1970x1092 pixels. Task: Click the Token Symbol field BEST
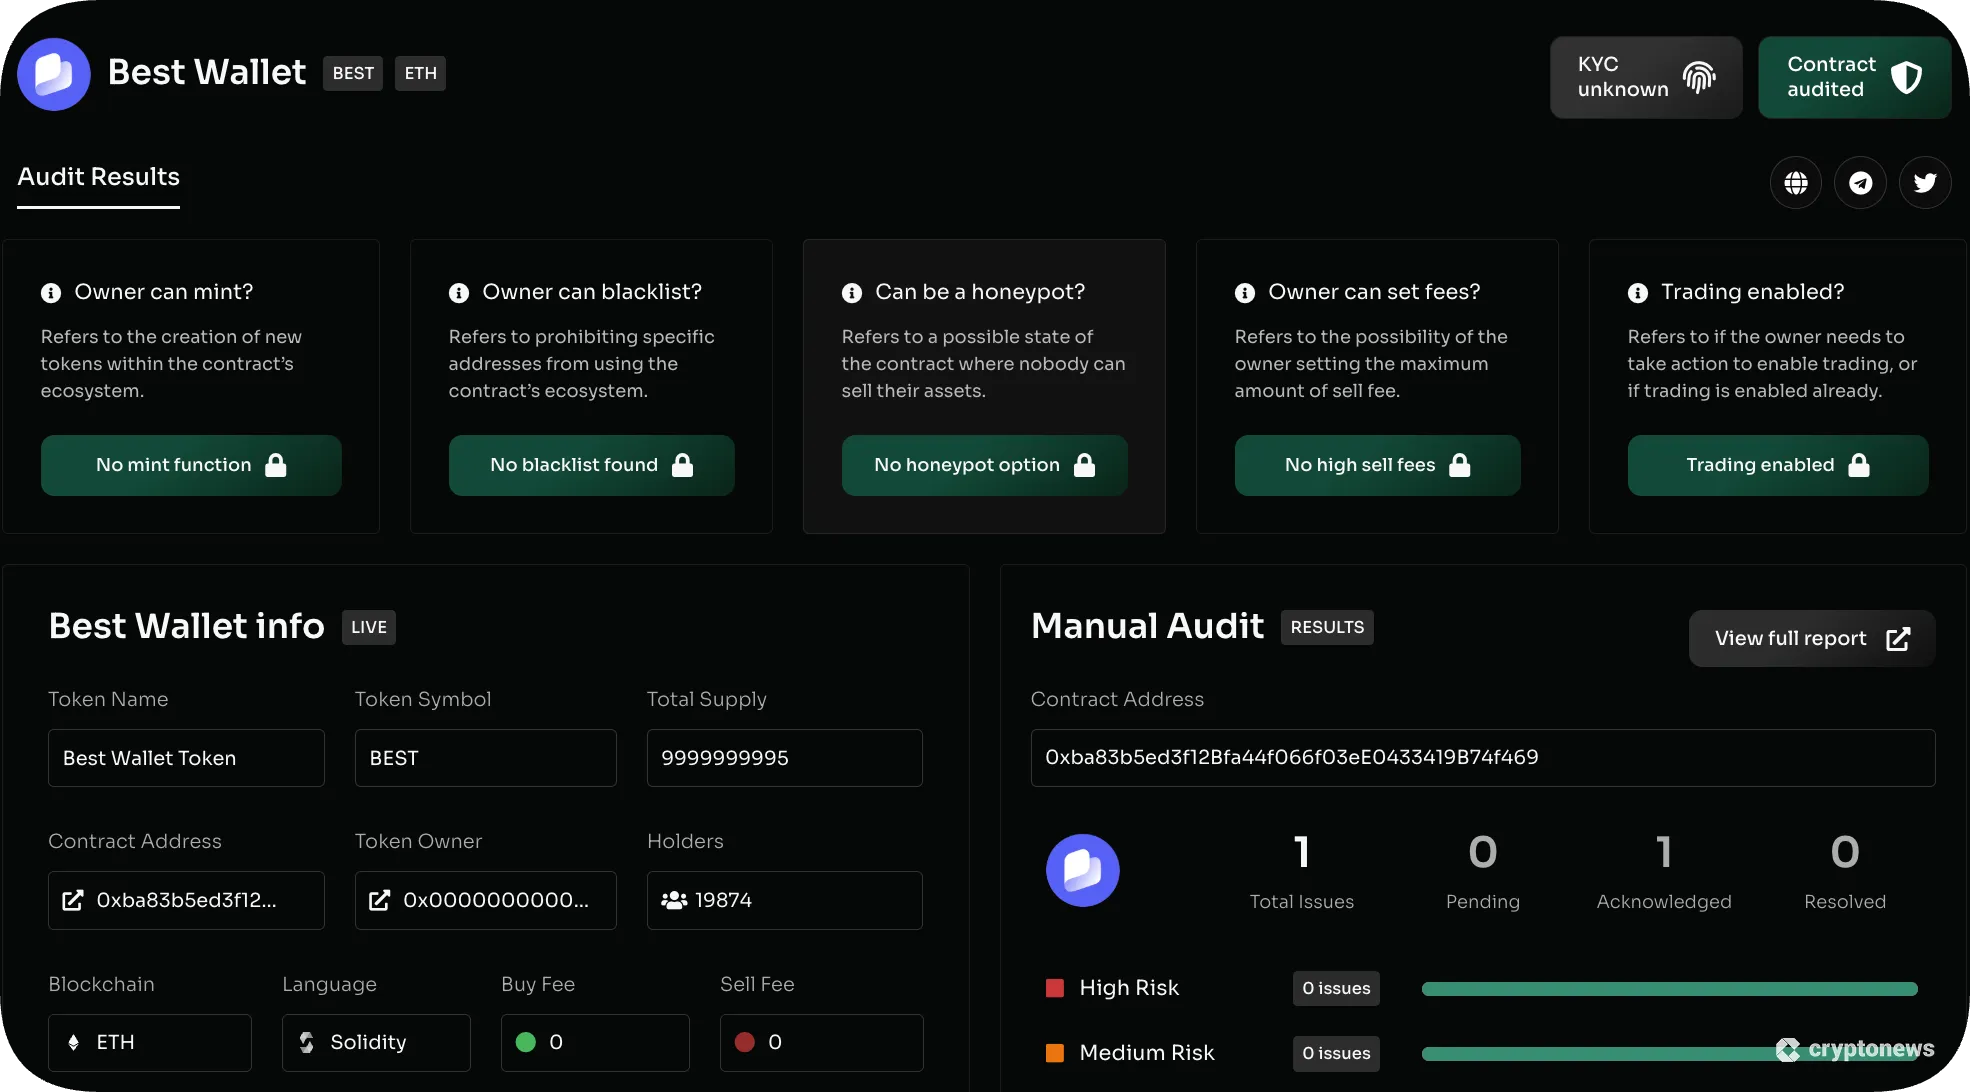(486, 758)
